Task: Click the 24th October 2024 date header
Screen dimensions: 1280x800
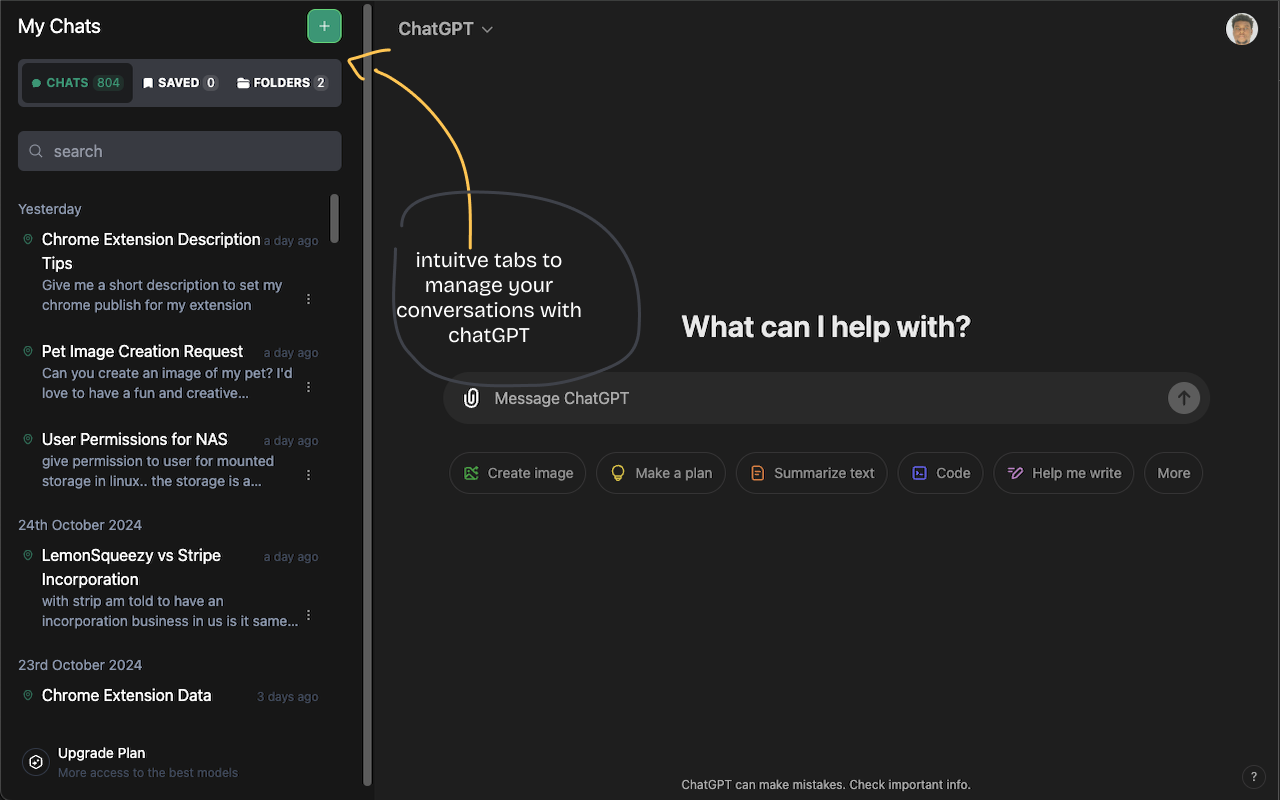Action: tap(80, 525)
